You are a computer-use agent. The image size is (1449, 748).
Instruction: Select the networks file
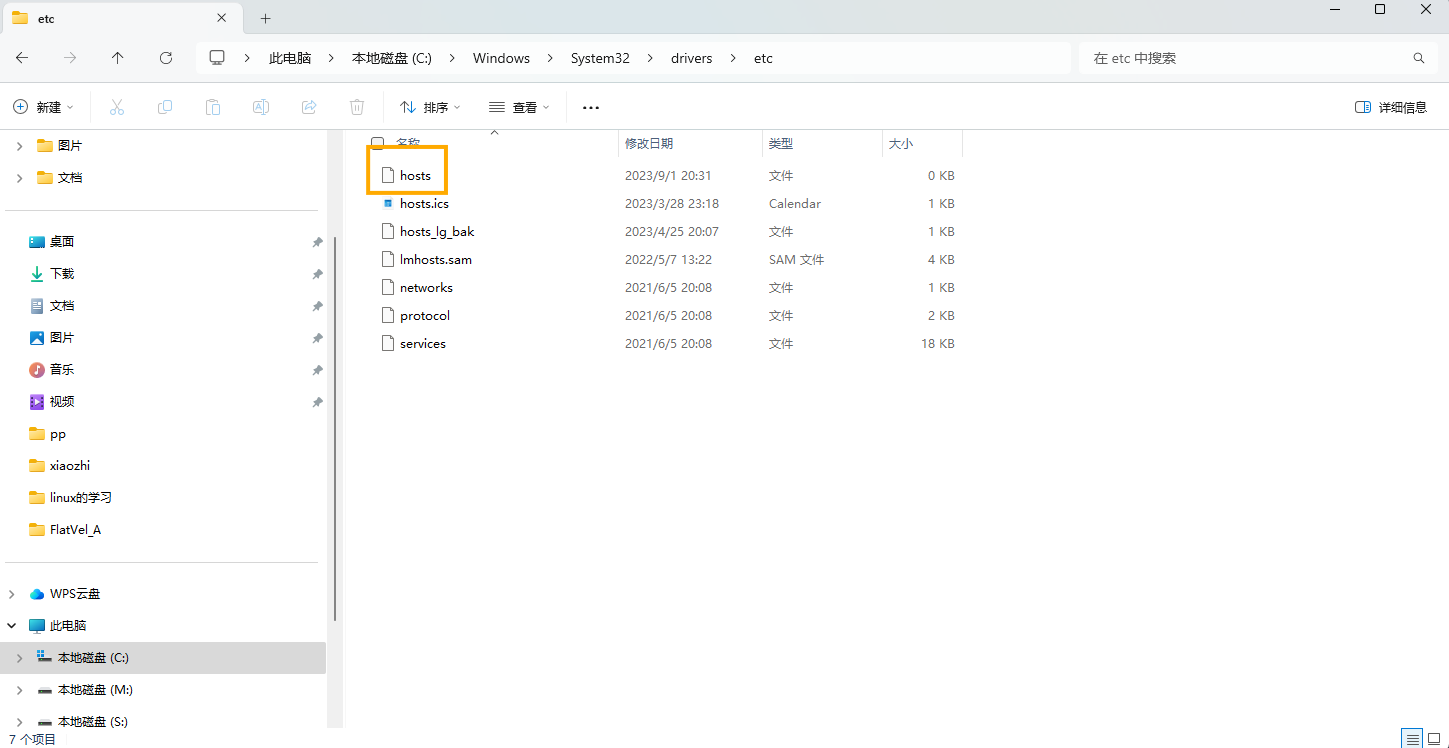tap(426, 287)
